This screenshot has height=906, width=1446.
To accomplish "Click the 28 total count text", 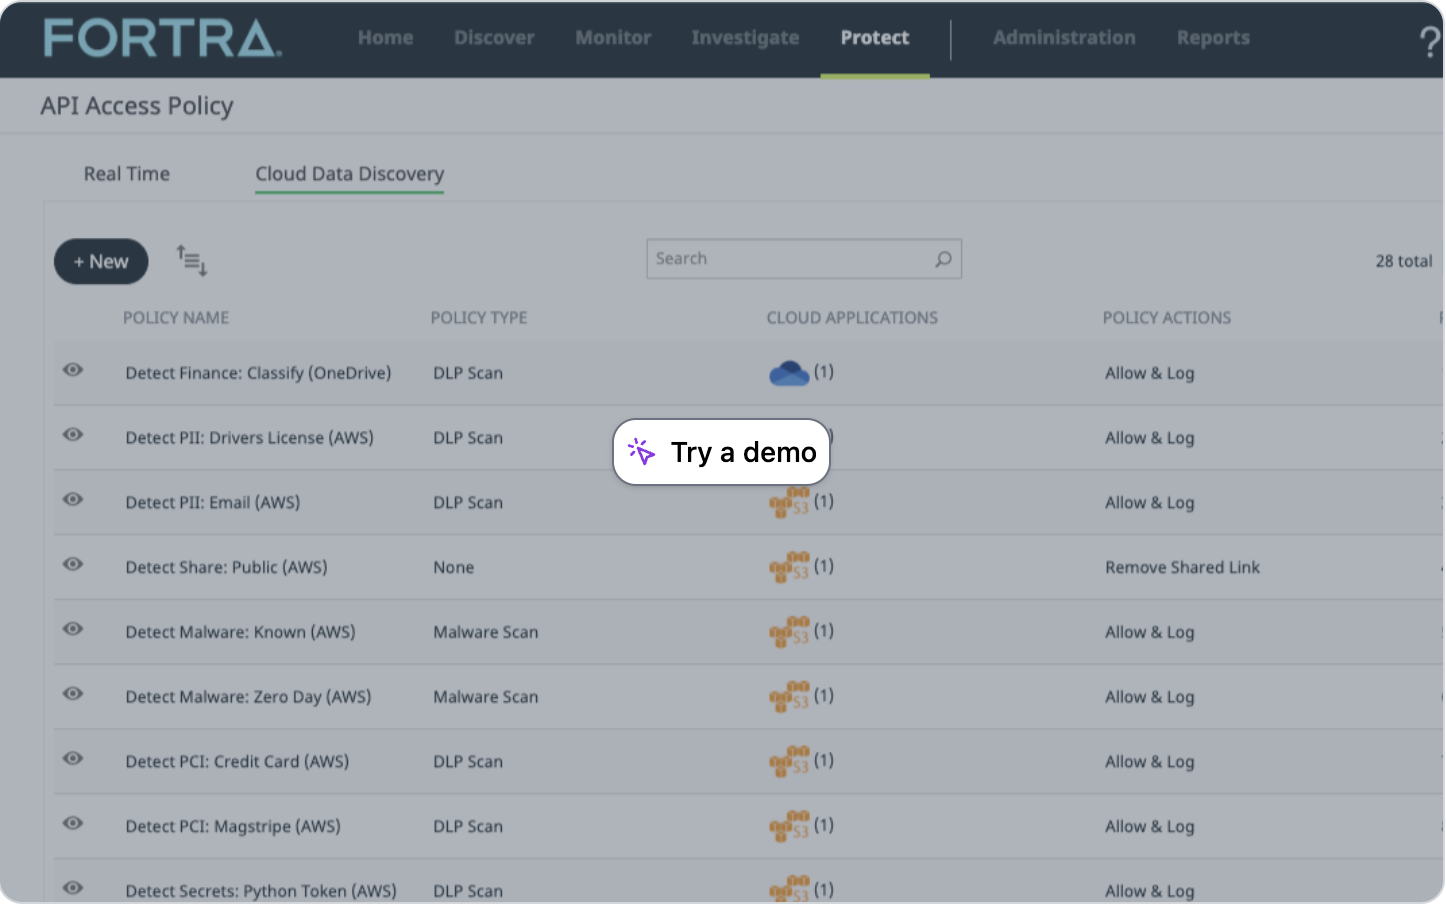I will (x=1404, y=261).
